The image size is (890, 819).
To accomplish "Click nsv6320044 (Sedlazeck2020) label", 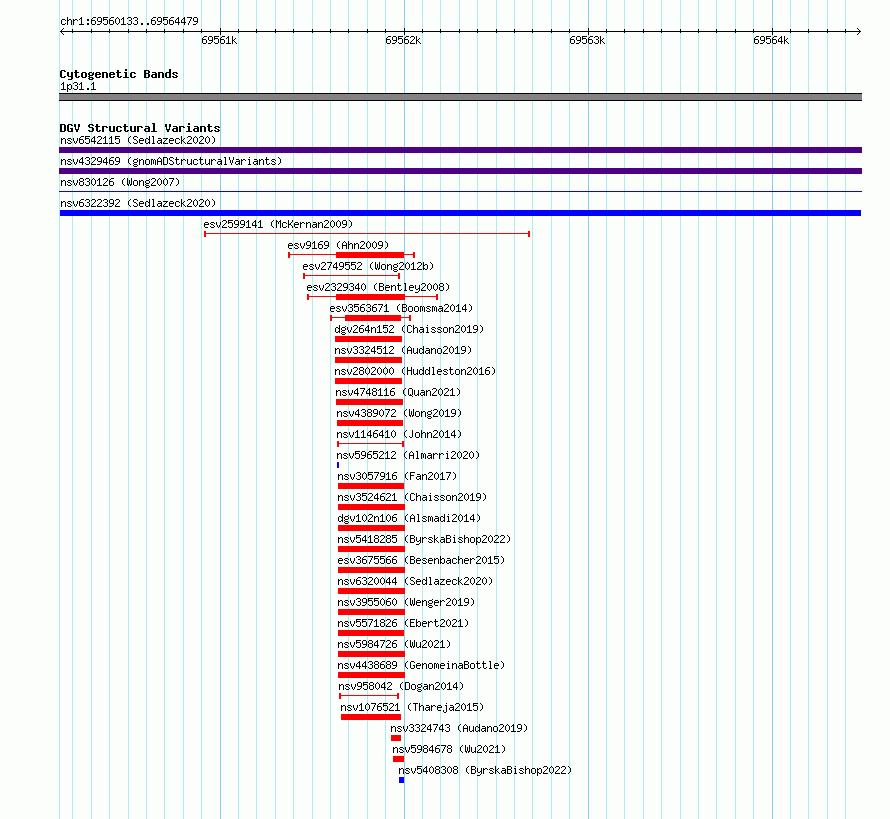I will pyautogui.click(x=415, y=581).
